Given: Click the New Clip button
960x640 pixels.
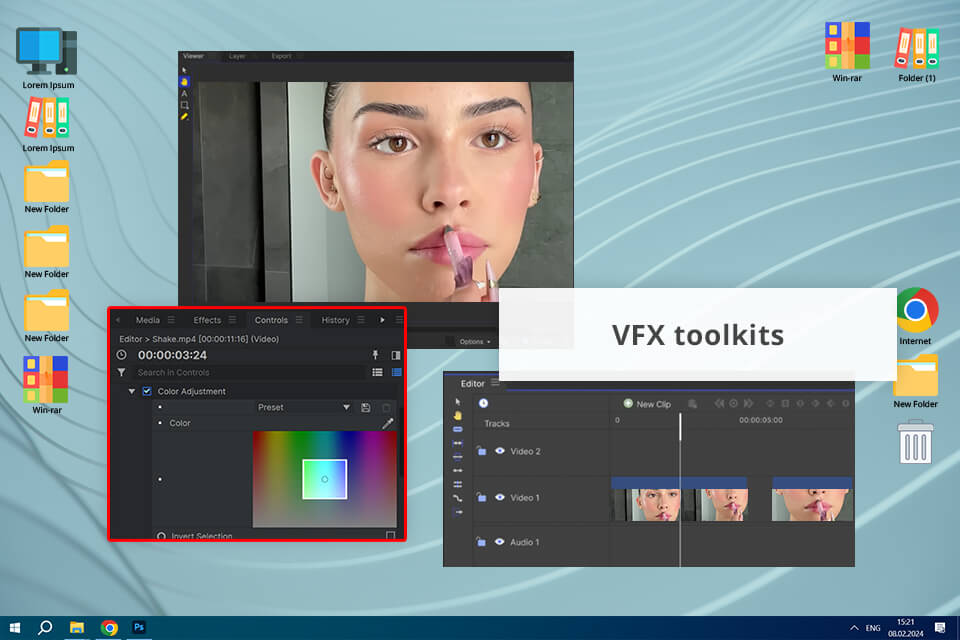Looking at the screenshot, I should (x=647, y=404).
